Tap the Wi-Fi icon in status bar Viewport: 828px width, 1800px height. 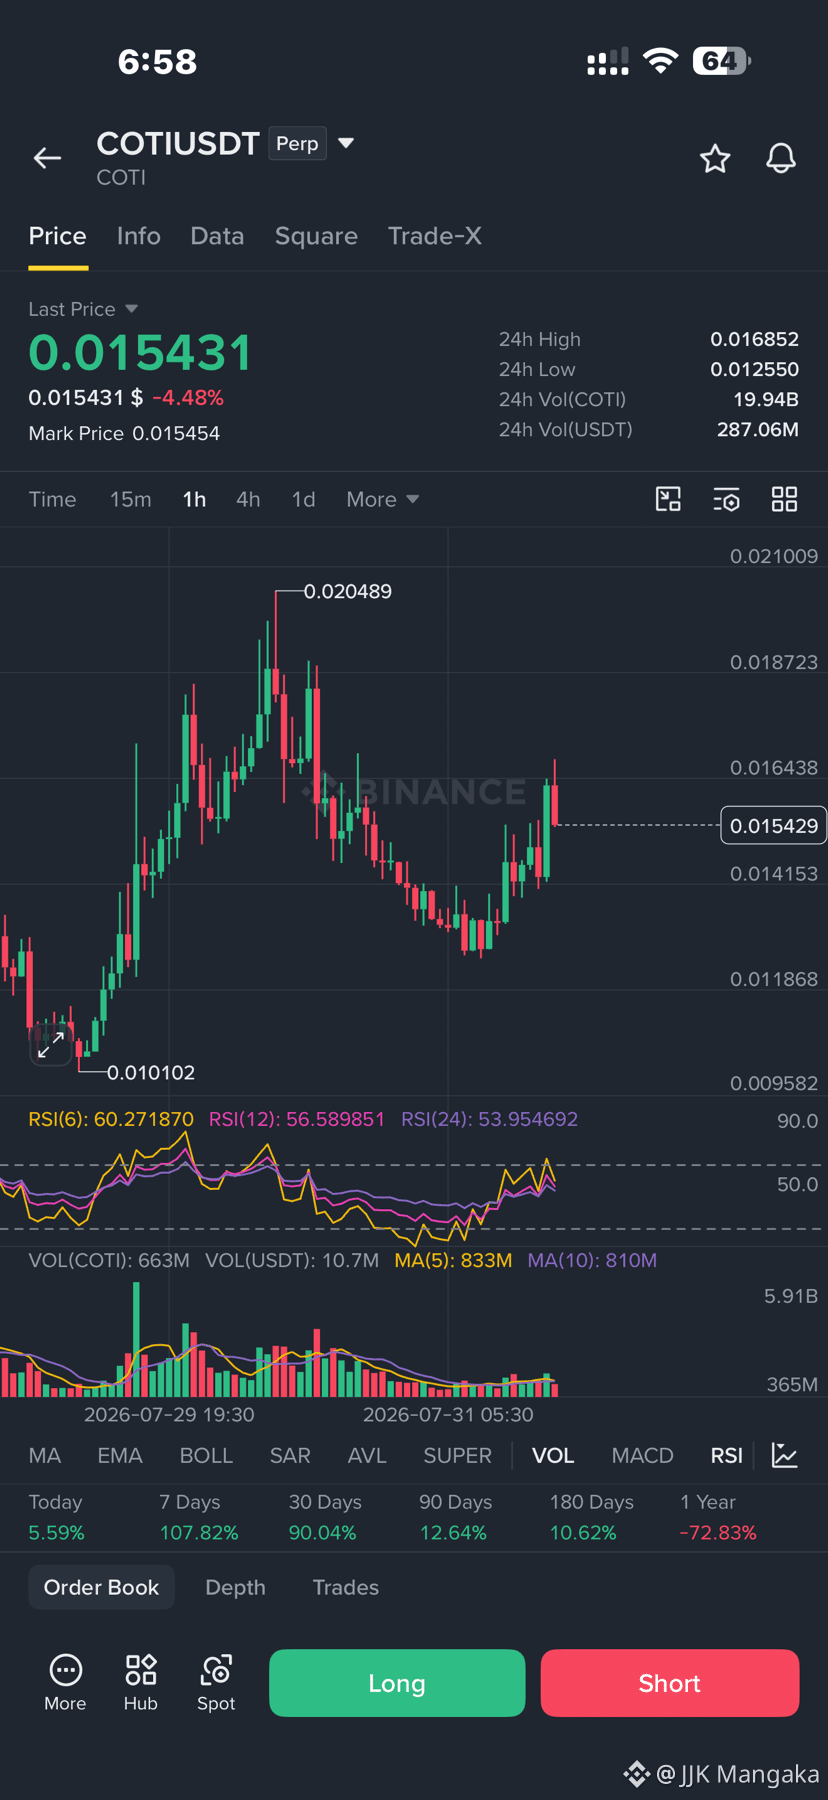(x=660, y=61)
